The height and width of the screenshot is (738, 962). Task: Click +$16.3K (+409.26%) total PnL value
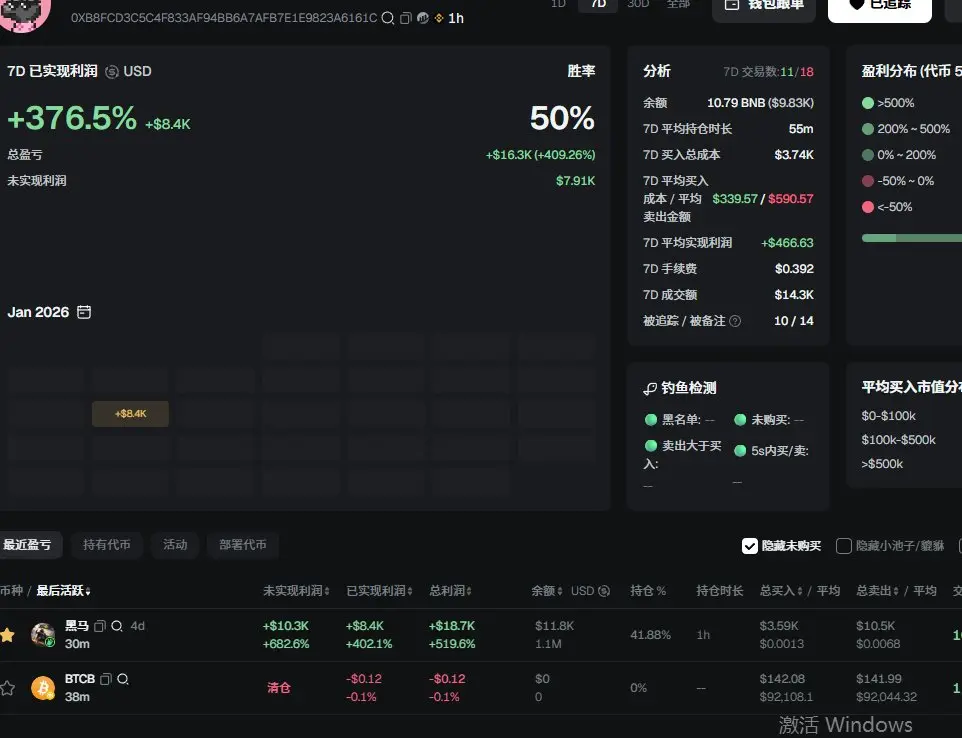[x=541, y=155]
